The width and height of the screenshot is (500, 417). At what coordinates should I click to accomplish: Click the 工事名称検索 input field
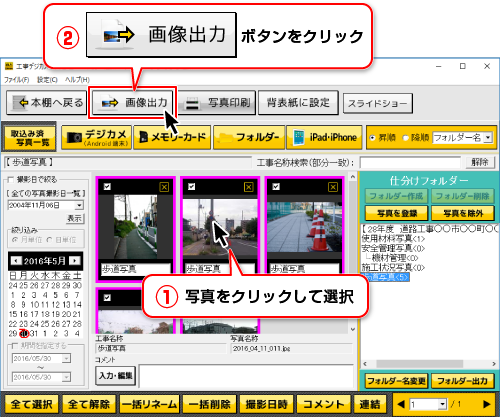click(x=410, y=163)
